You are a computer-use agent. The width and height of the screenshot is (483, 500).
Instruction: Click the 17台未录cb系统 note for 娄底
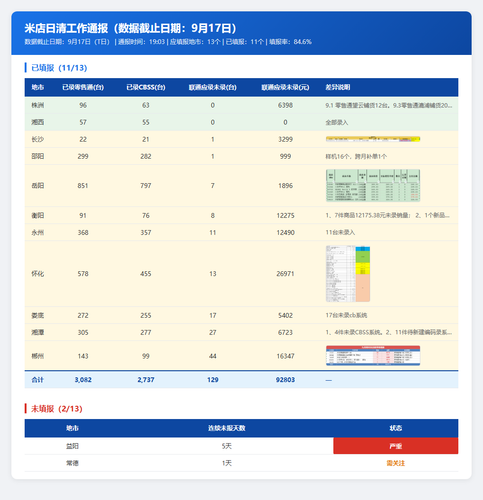pos(346,315)
